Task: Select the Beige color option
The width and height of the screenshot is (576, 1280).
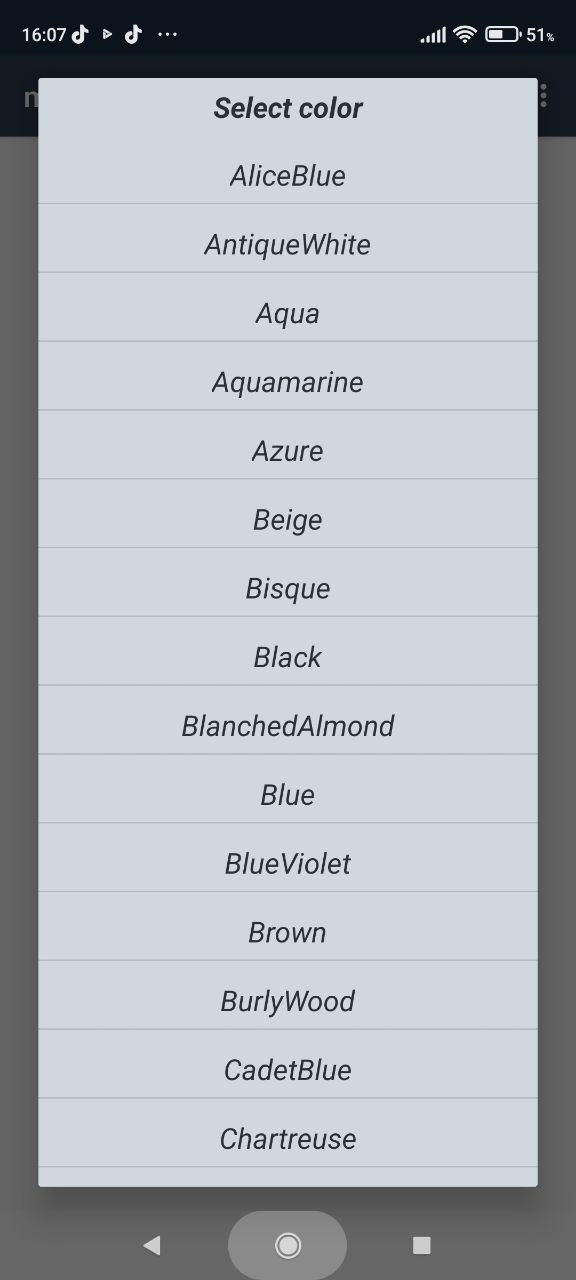Action: point(288,520)
